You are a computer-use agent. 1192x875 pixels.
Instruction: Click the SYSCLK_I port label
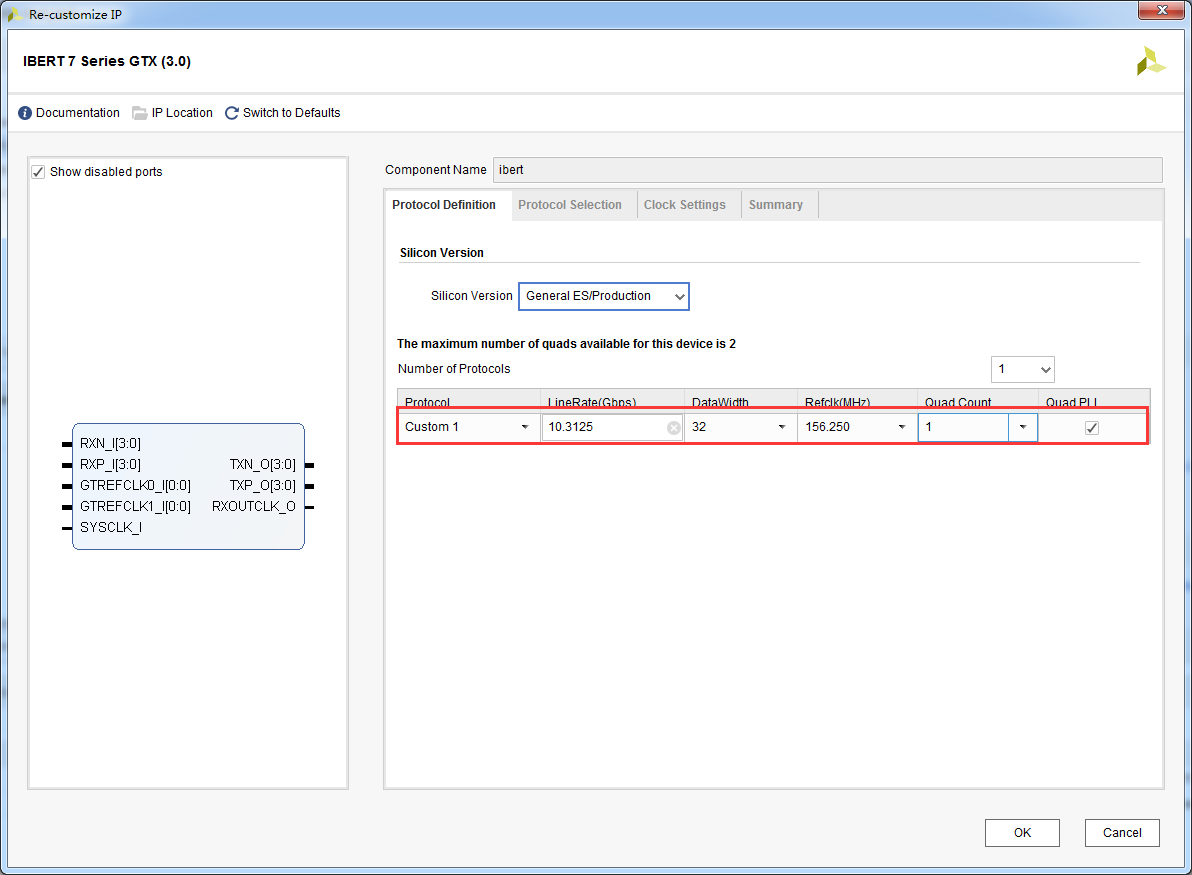click(110, 528)
